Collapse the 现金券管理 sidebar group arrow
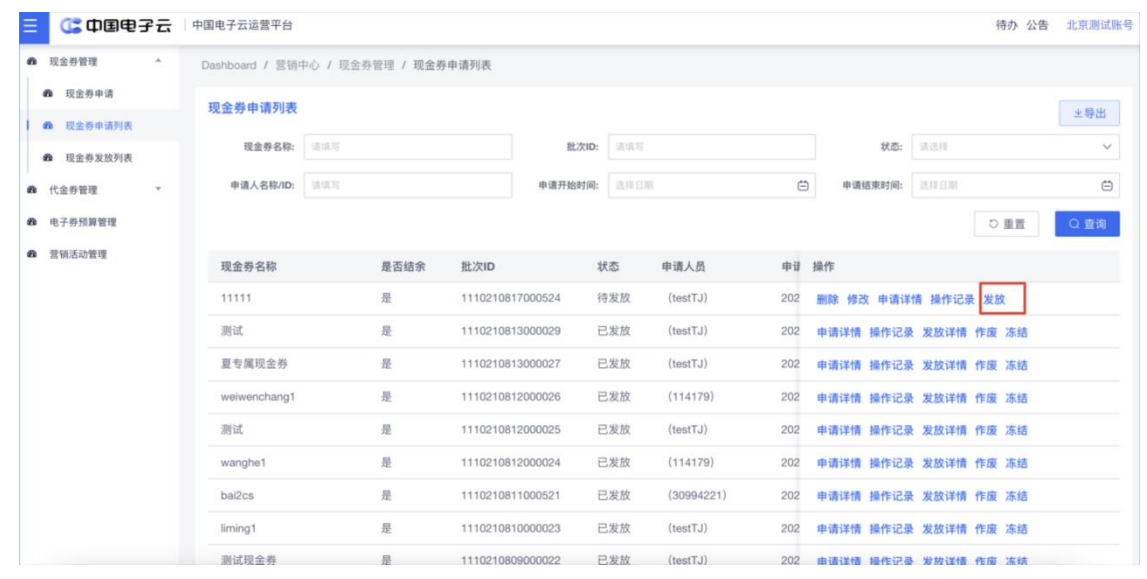Image resolution: width=1147 pixels, height=579 pixels. tap(159, 61)
